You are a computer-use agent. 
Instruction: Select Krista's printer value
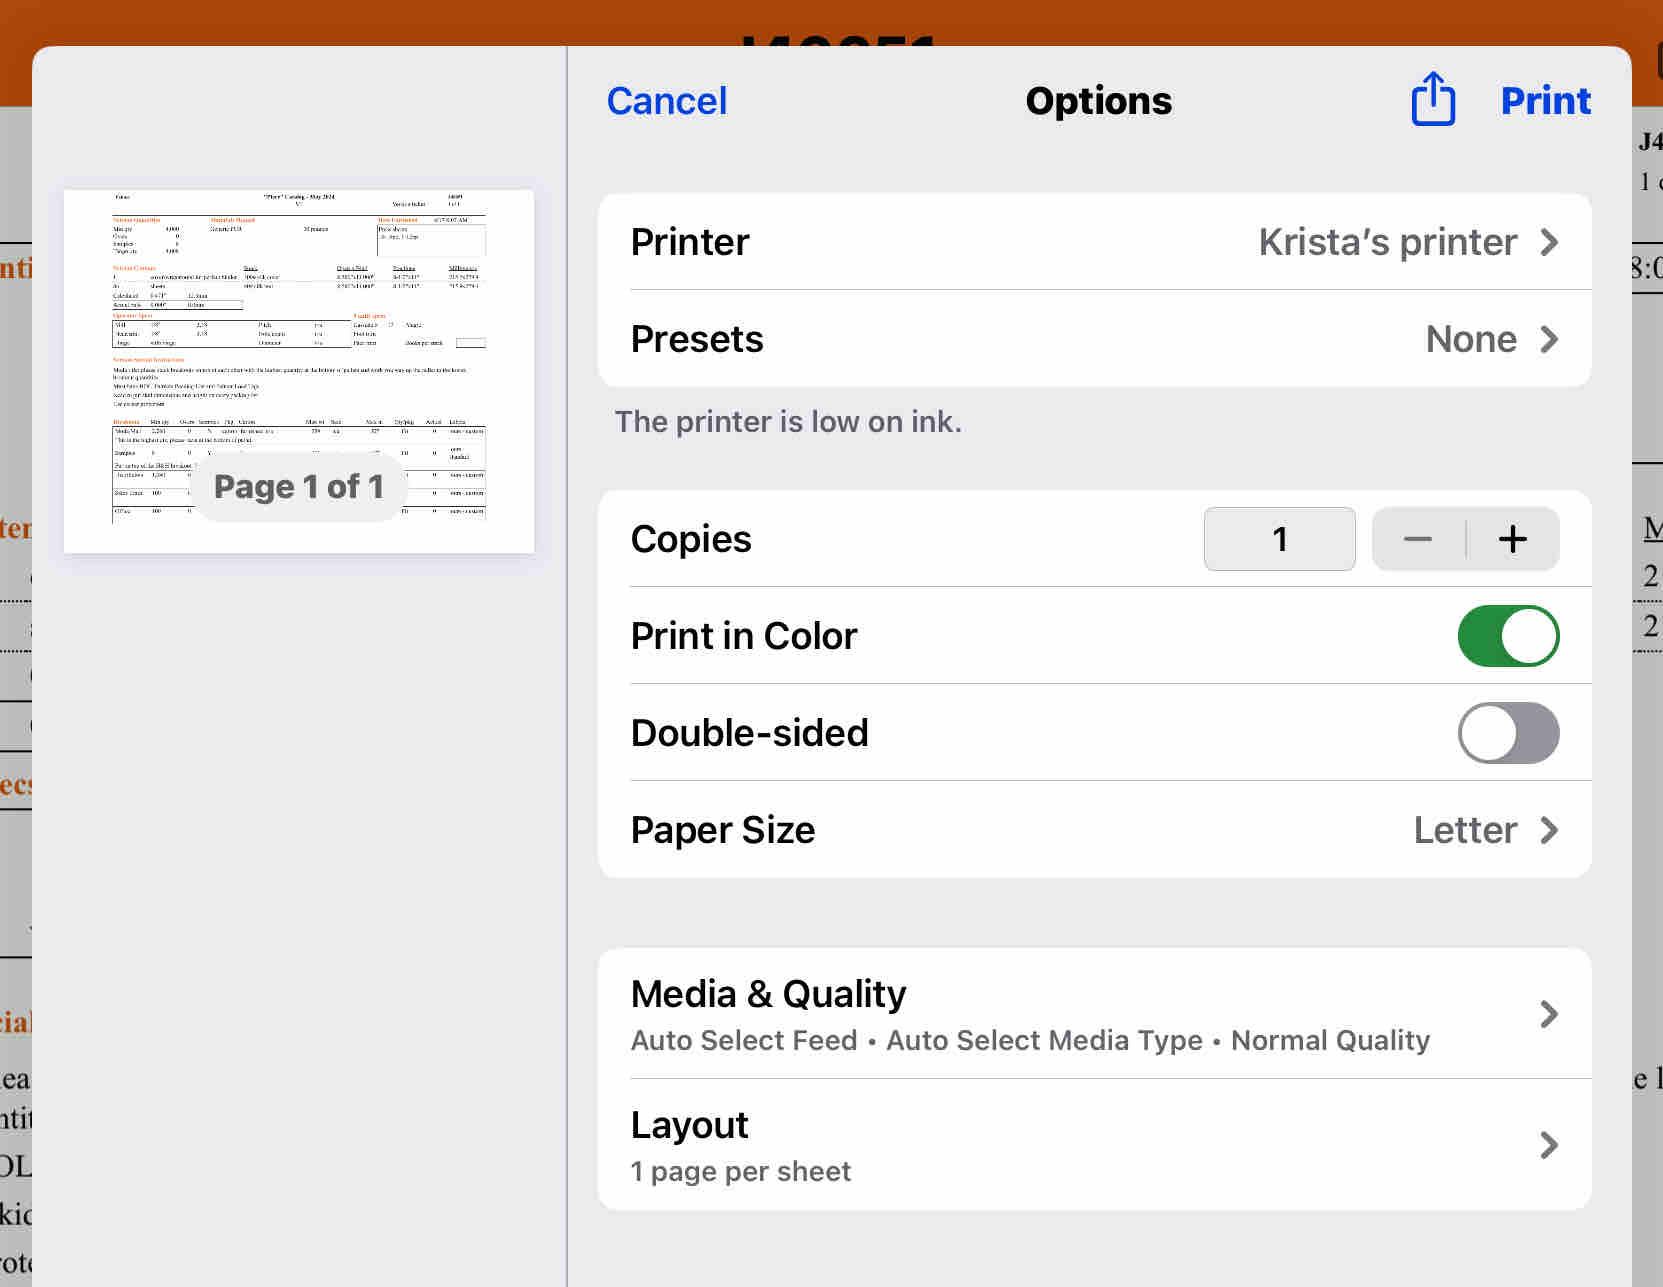click(1387, 242)
